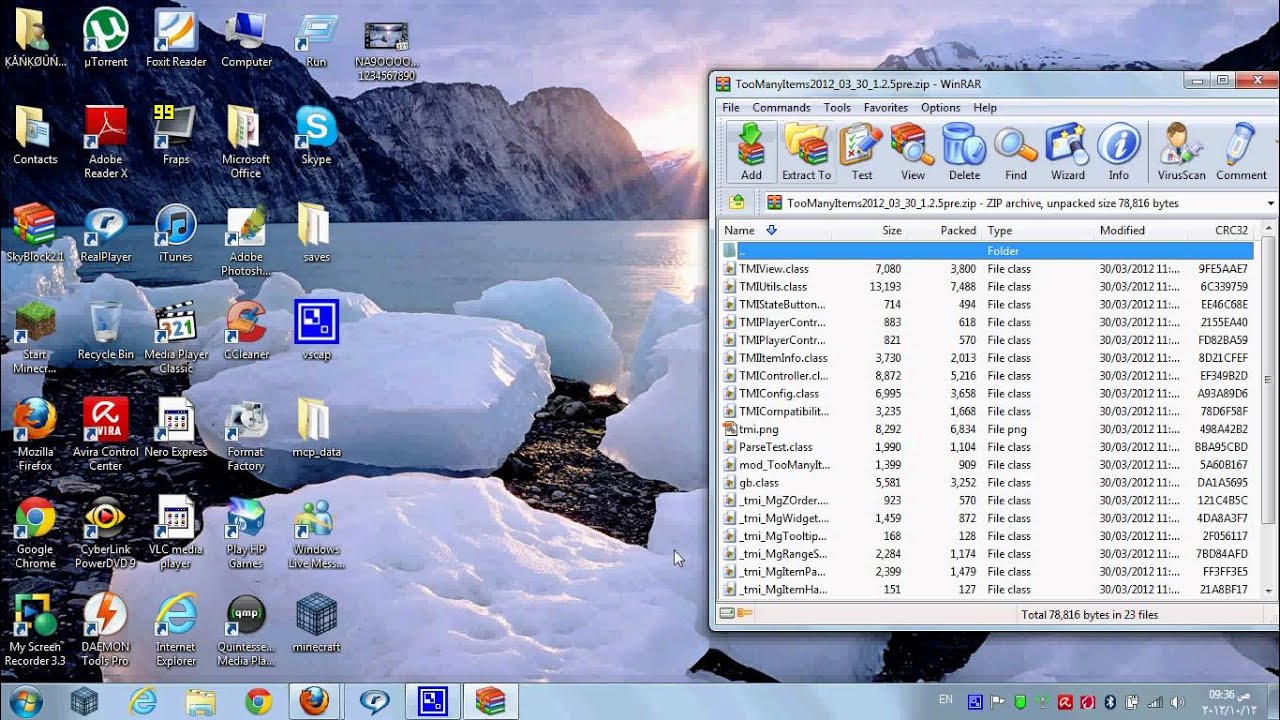Select RealPlayer desktop icon
This screenshot has width=1280, height=720.
click(x=105, y=233)
